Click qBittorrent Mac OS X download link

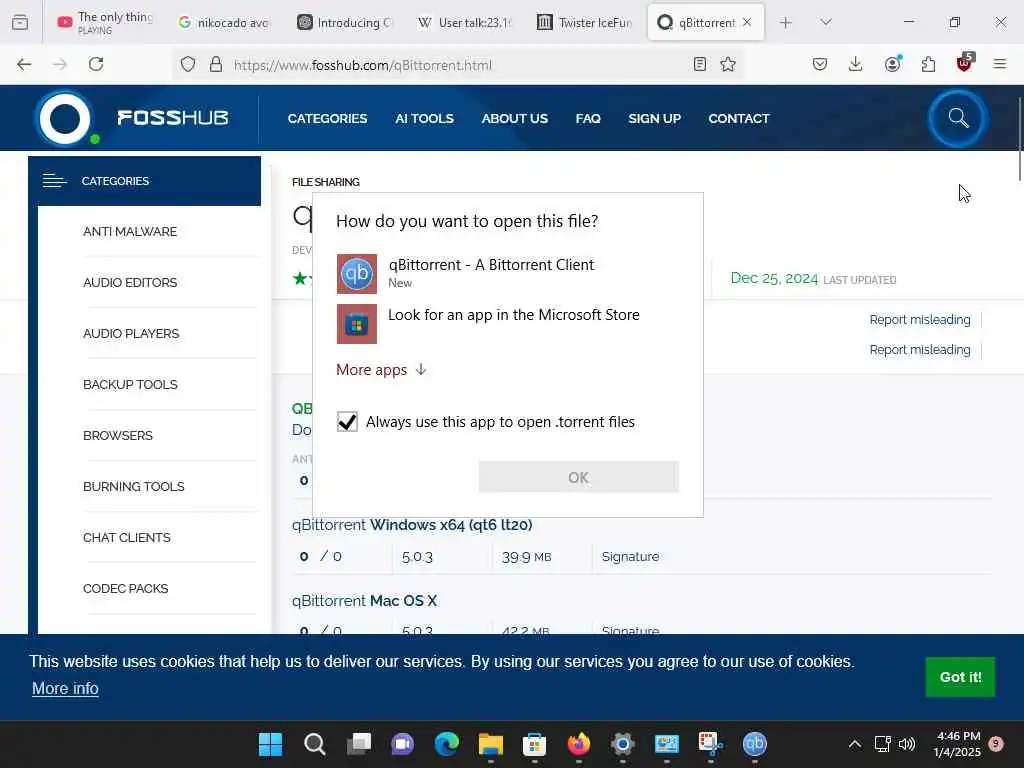tap(364, 600)
